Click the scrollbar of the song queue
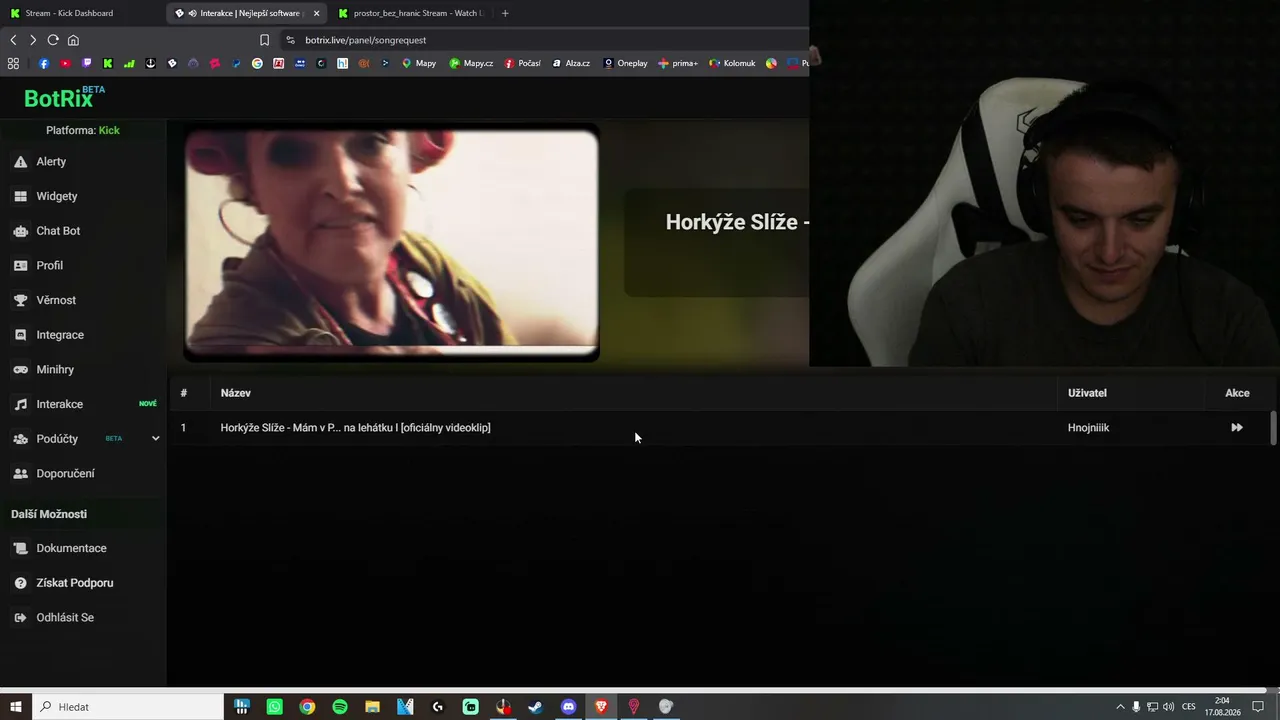1280x720 pixels. [1273, 428]
